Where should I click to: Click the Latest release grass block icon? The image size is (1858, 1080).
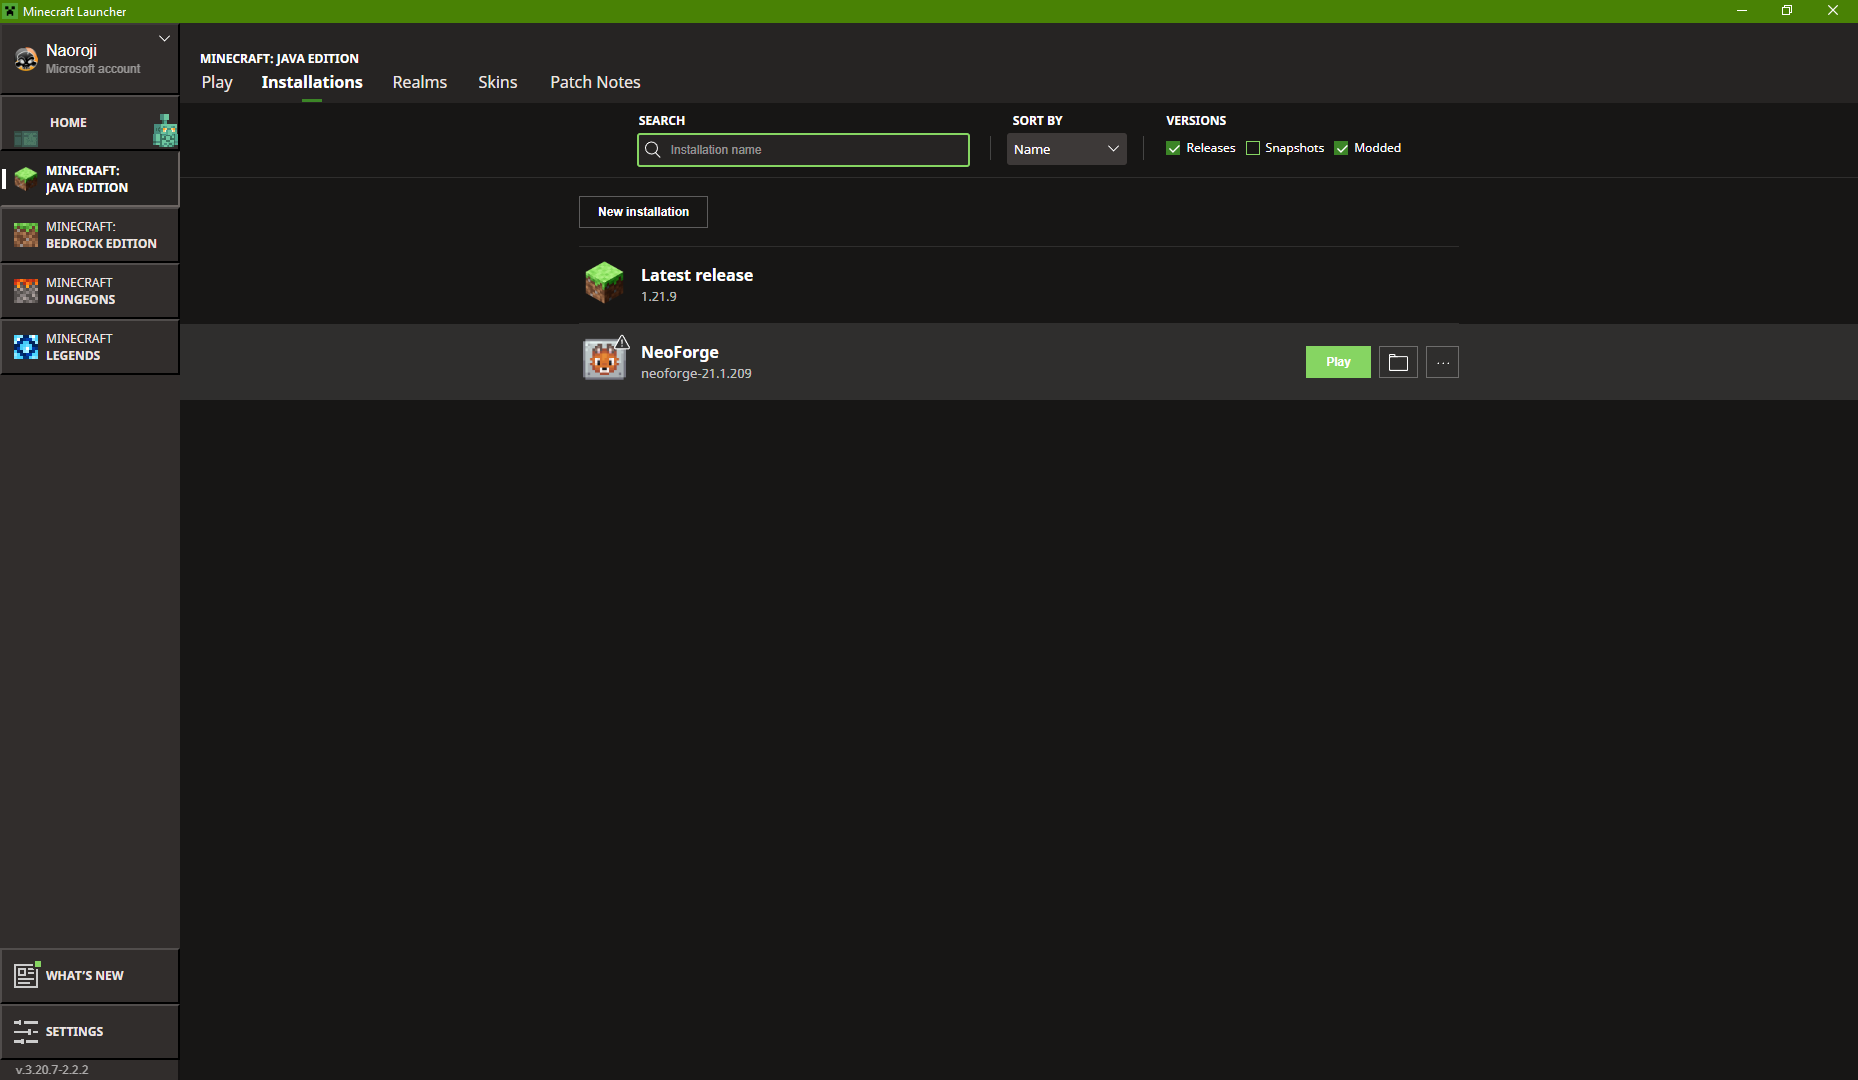pyautogui.click(x=604, y=283)
